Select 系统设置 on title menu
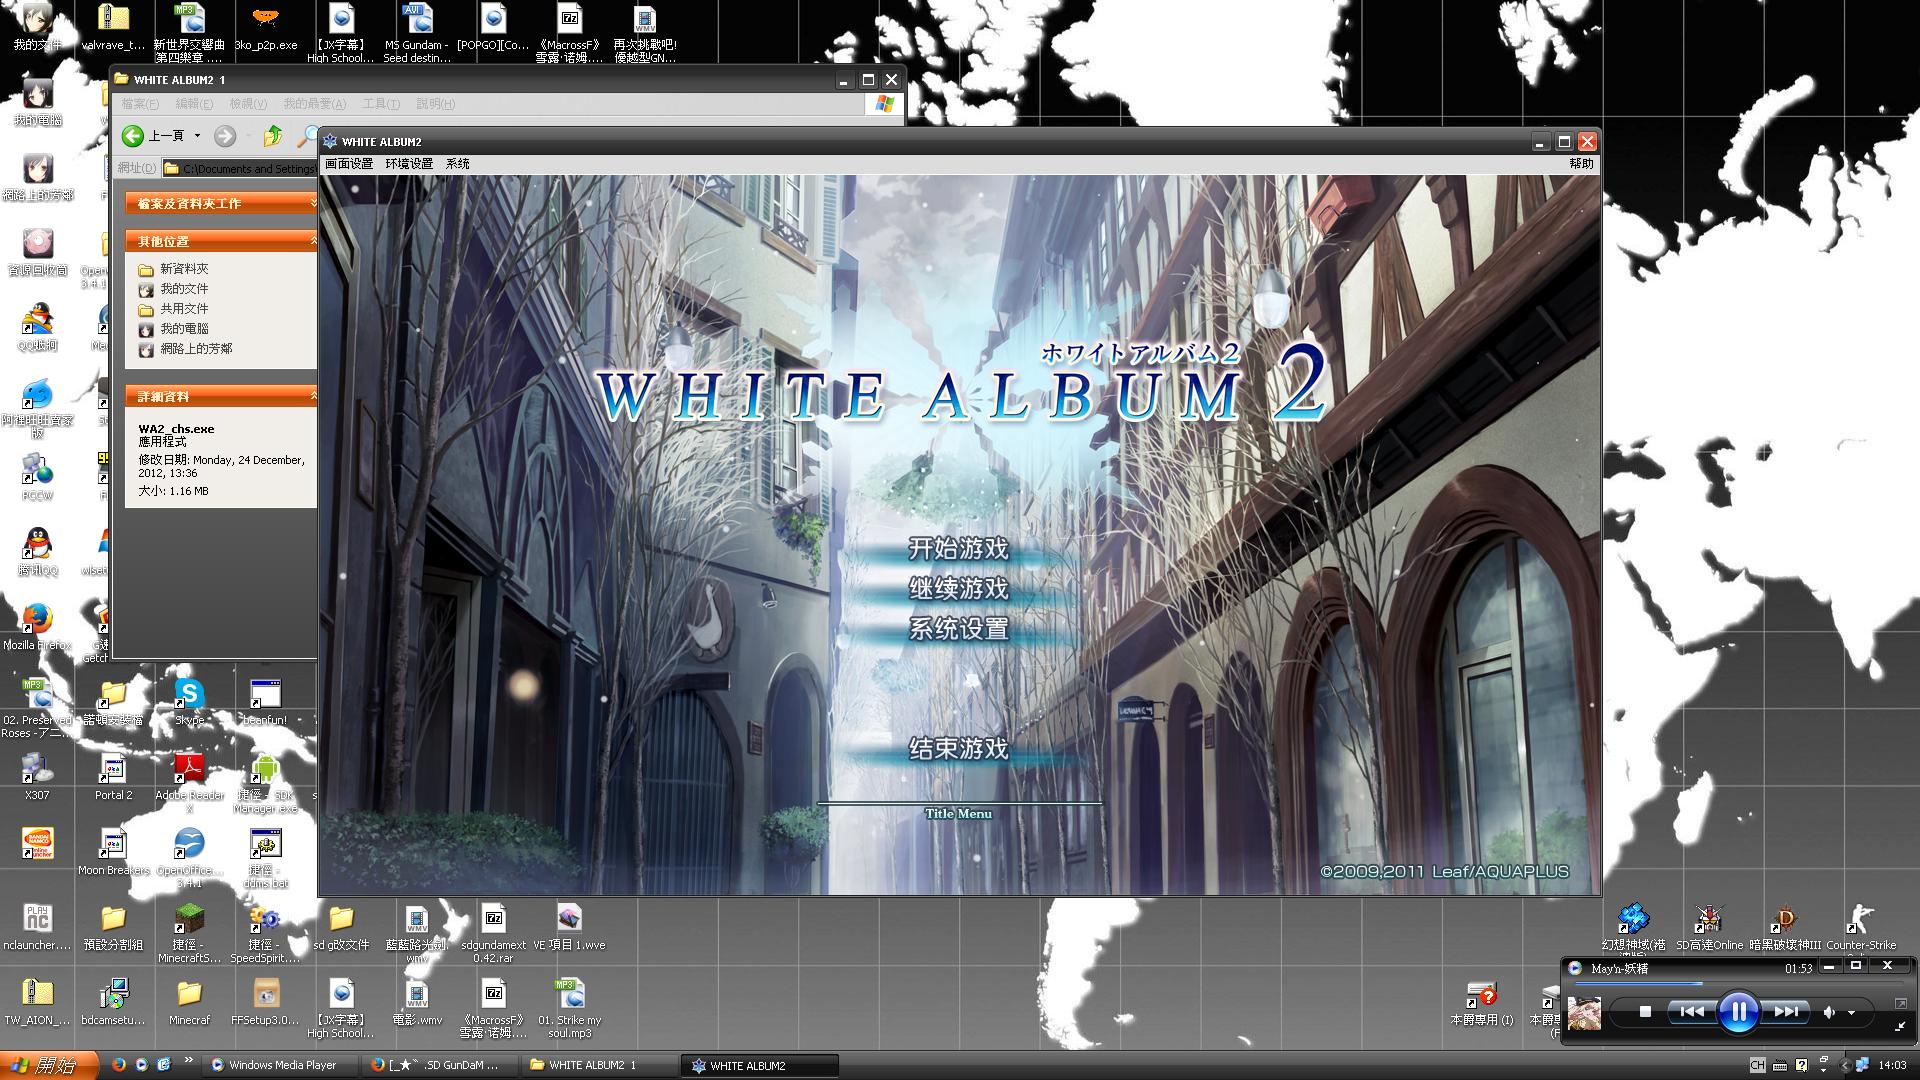Viewport: 1920px width, 1080px height. coord(958,628)
